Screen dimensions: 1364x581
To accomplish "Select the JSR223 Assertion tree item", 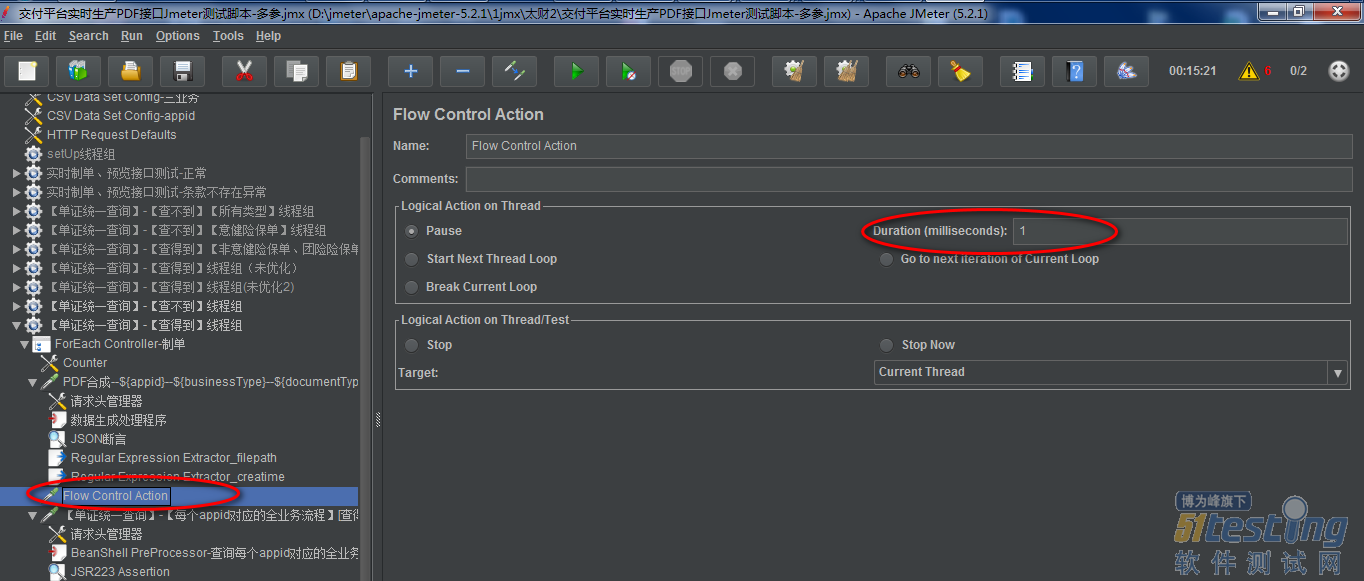I will [120, 572].
